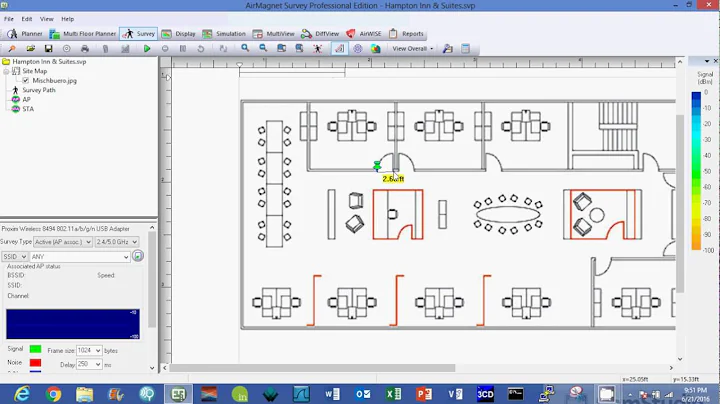Screen dimensions: 720x404
Task: Click the open project folder icon
Action: pos(30,48)
